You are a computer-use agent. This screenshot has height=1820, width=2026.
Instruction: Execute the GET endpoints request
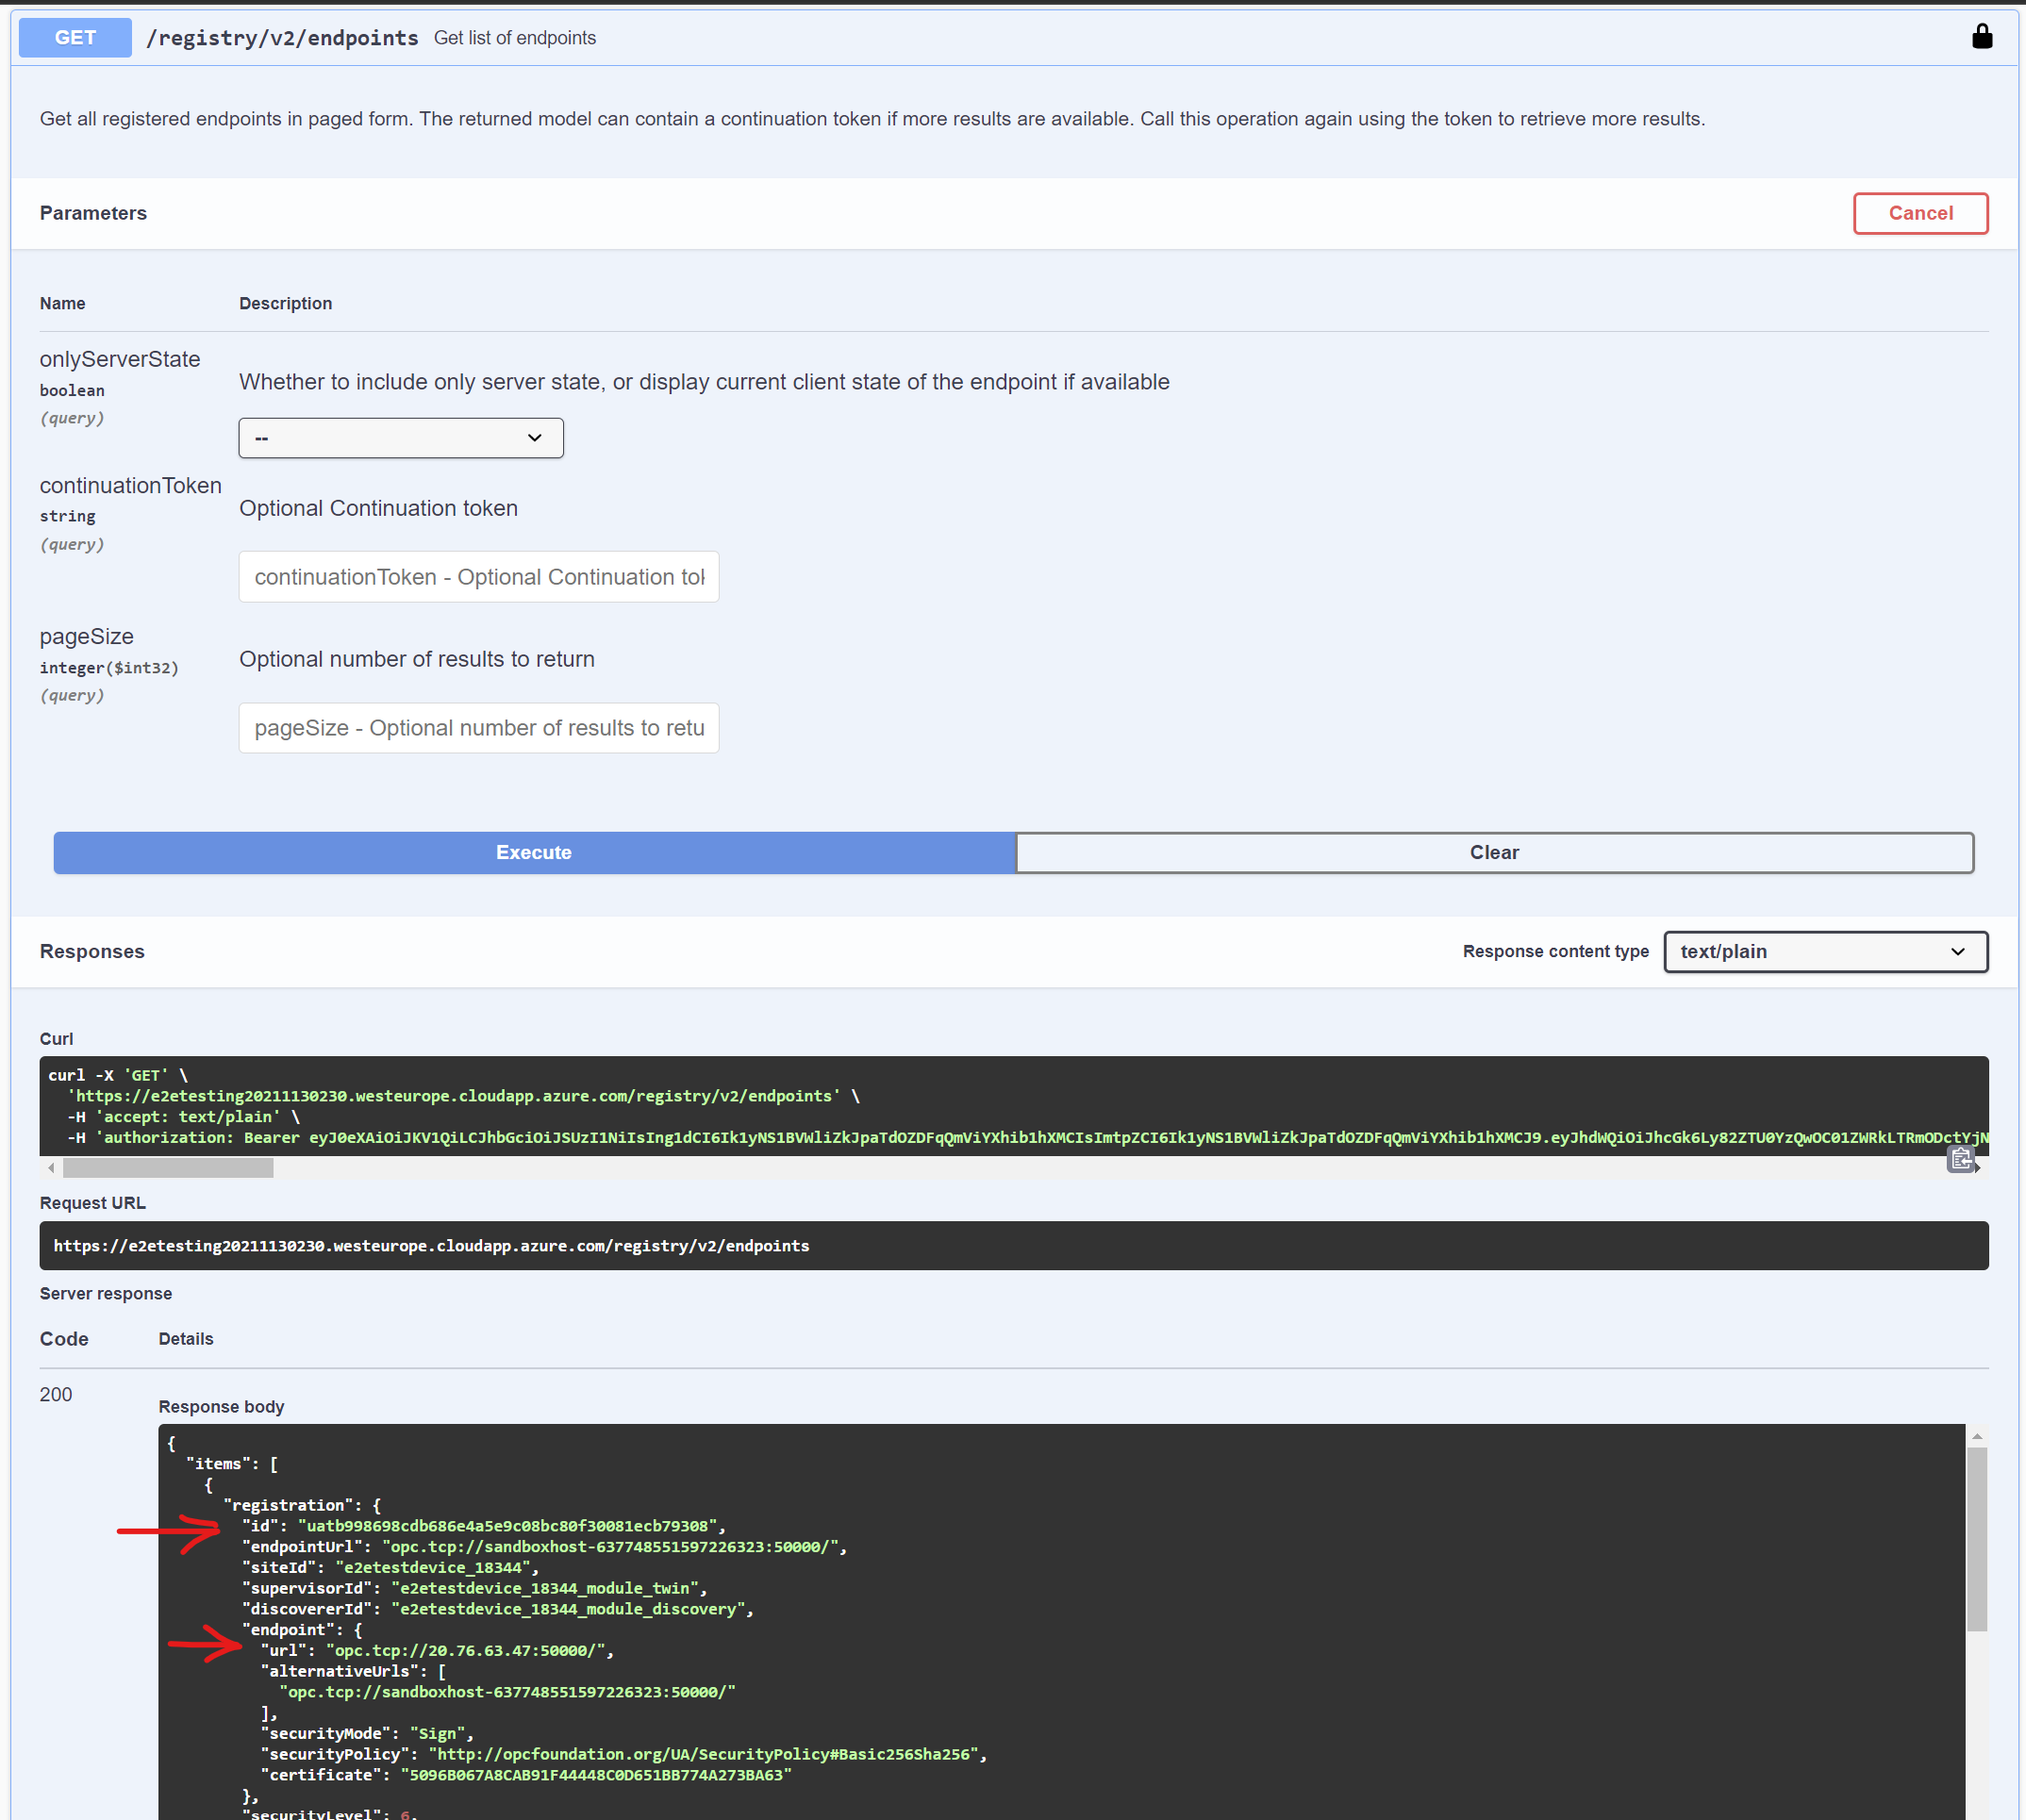[x=533, y=852]
